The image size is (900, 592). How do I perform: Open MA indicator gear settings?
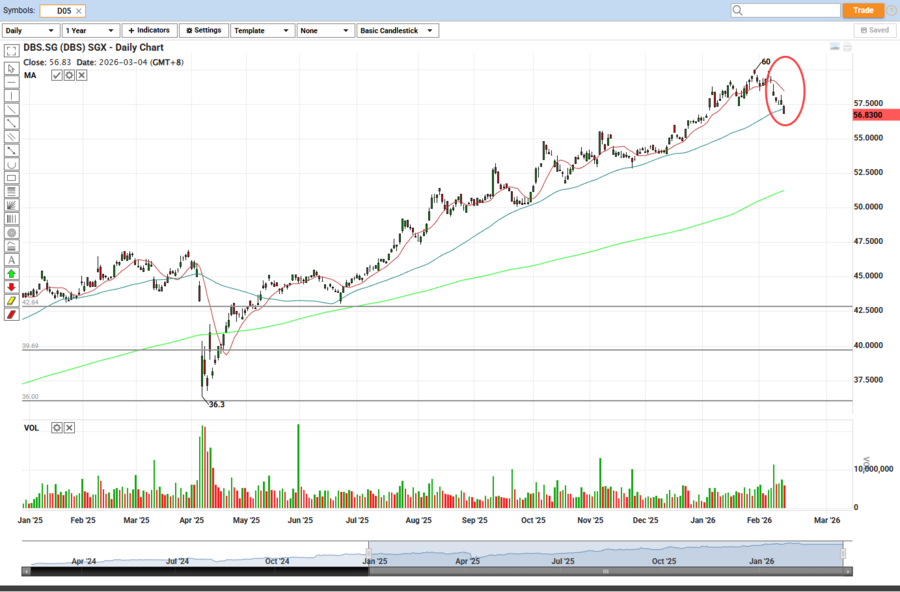(69, 75)
